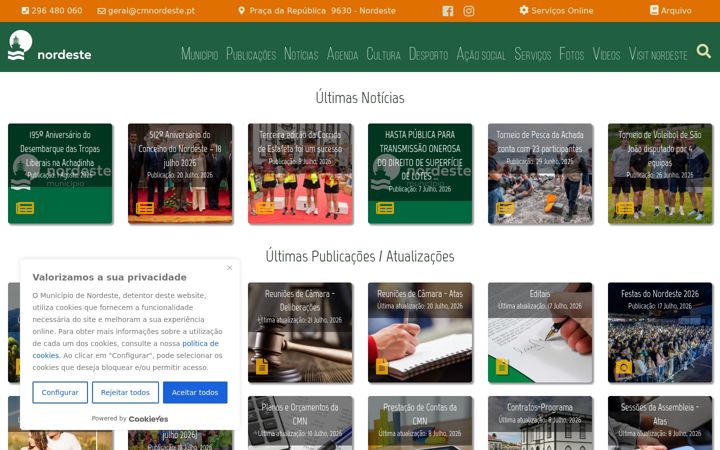Open the Visit Nordeste menu
Image resolution: width=720 pixels, height=450 pixels.
658,54
